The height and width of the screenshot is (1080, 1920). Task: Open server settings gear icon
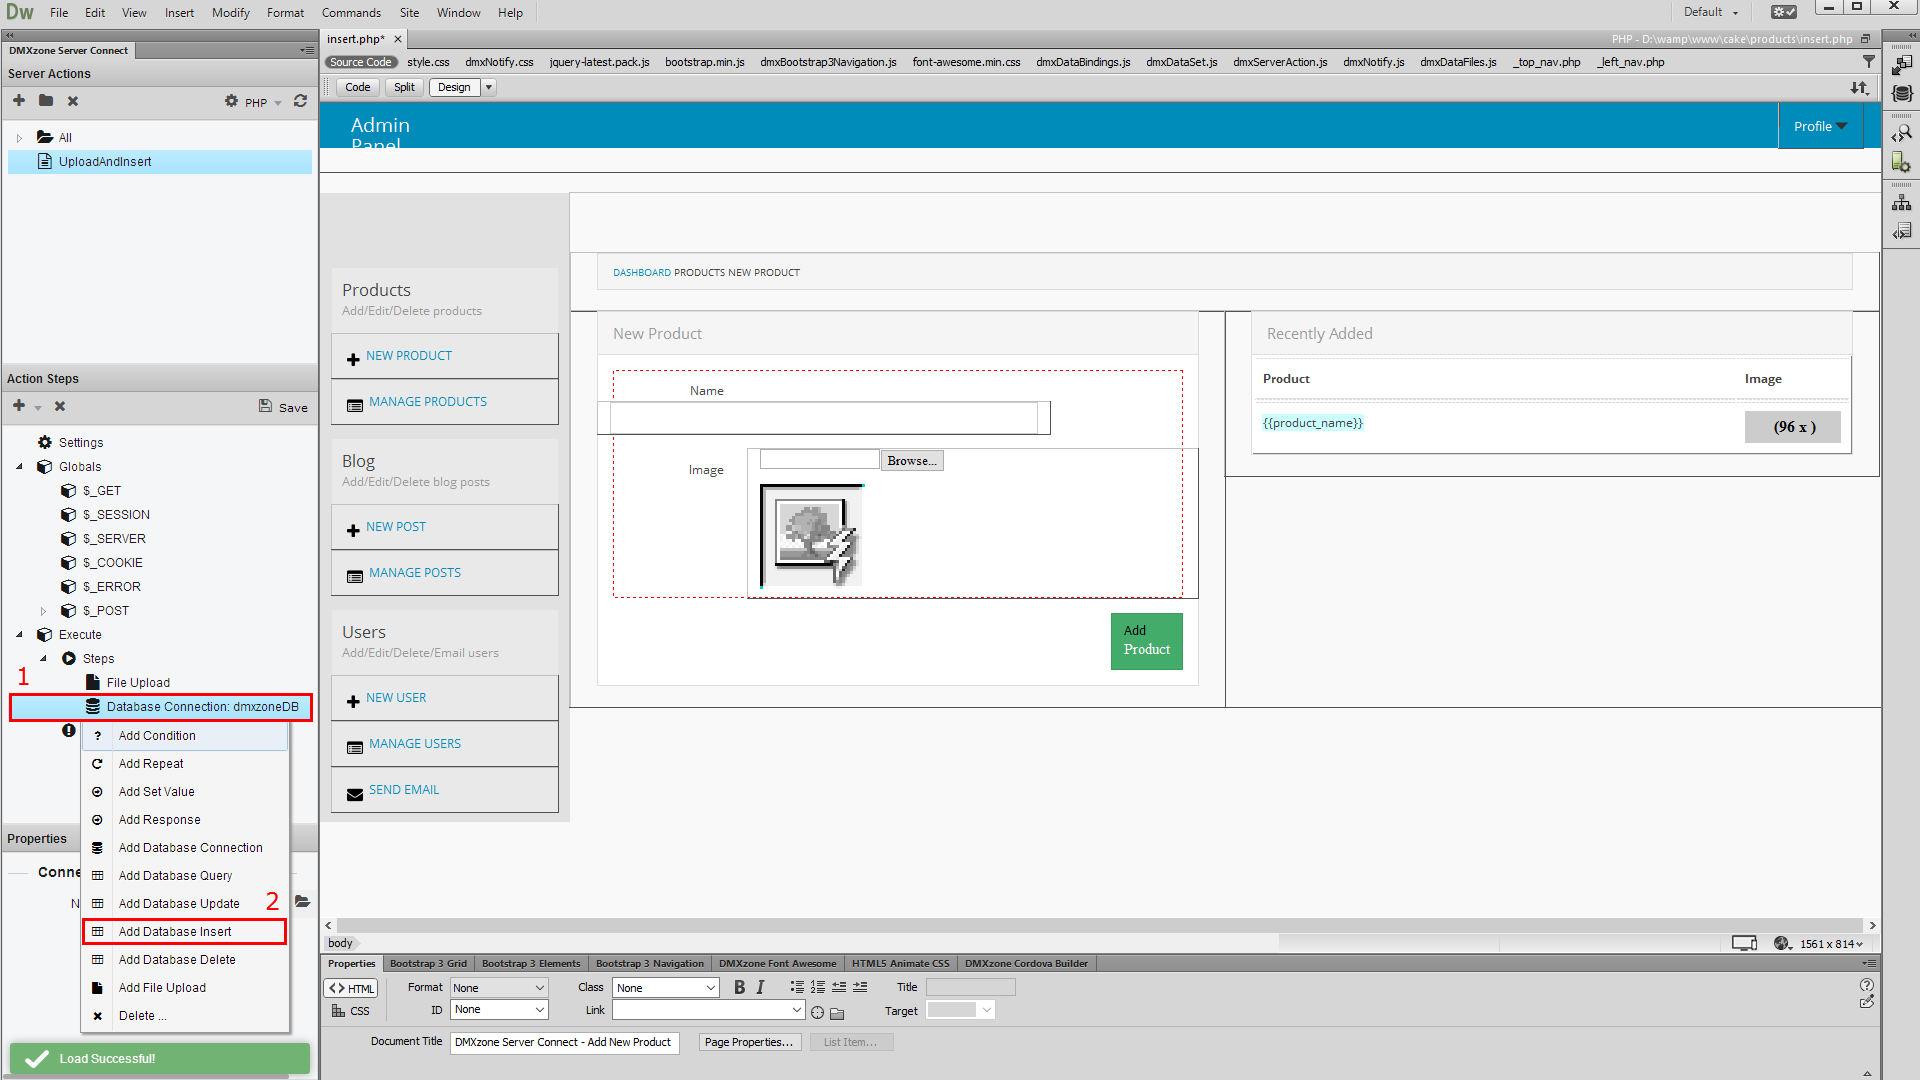[231, 101]
